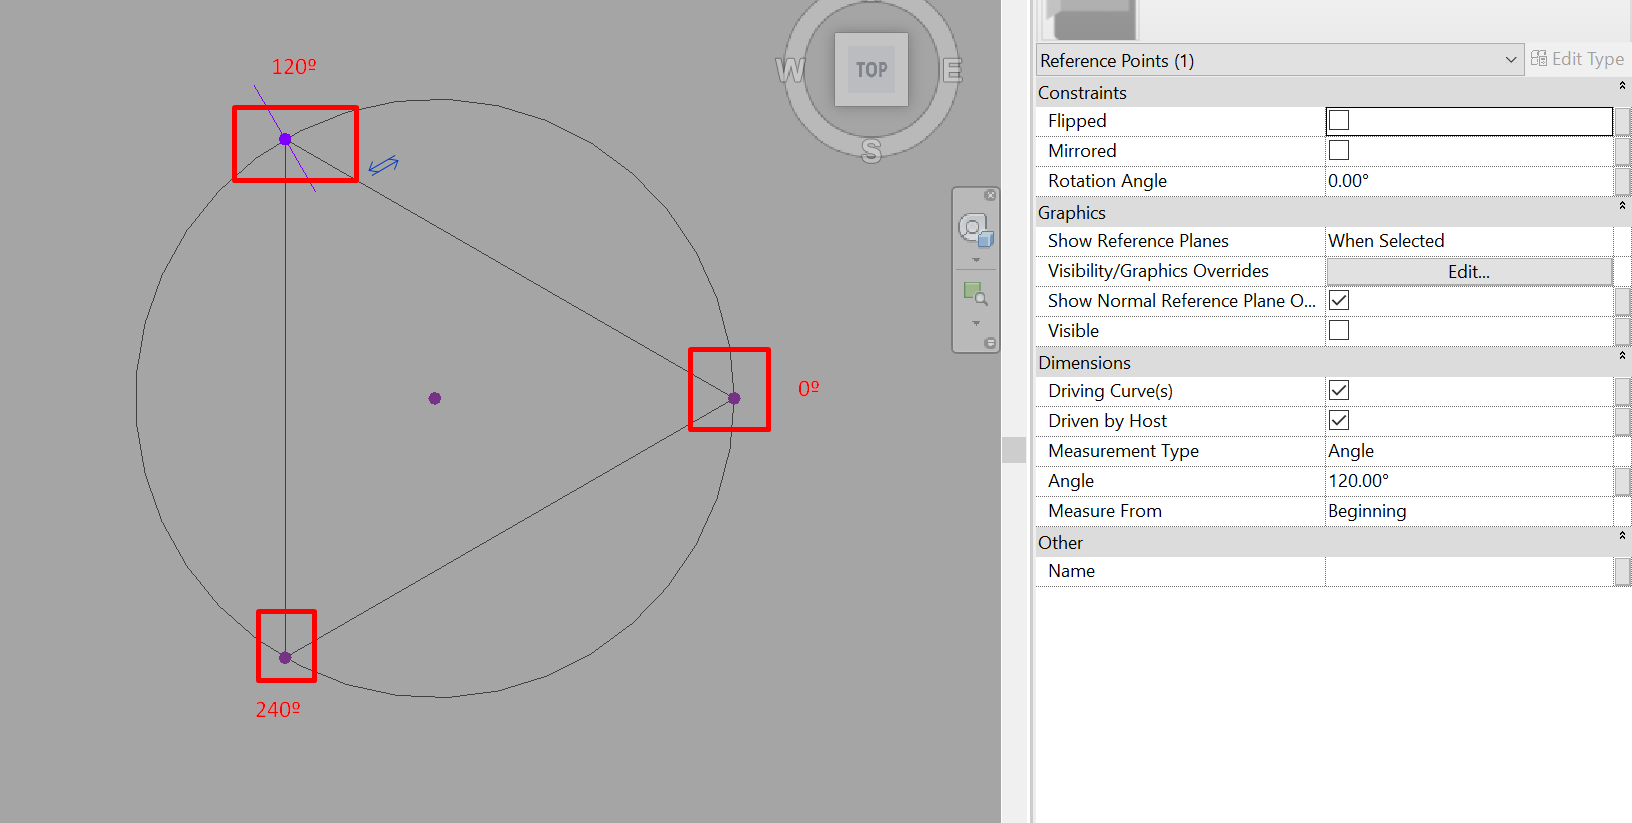Image resolution: width=1632 pixels, height=823 pixels.
Task: Click associate parameter button for Visible
Action: [1623, 331]
